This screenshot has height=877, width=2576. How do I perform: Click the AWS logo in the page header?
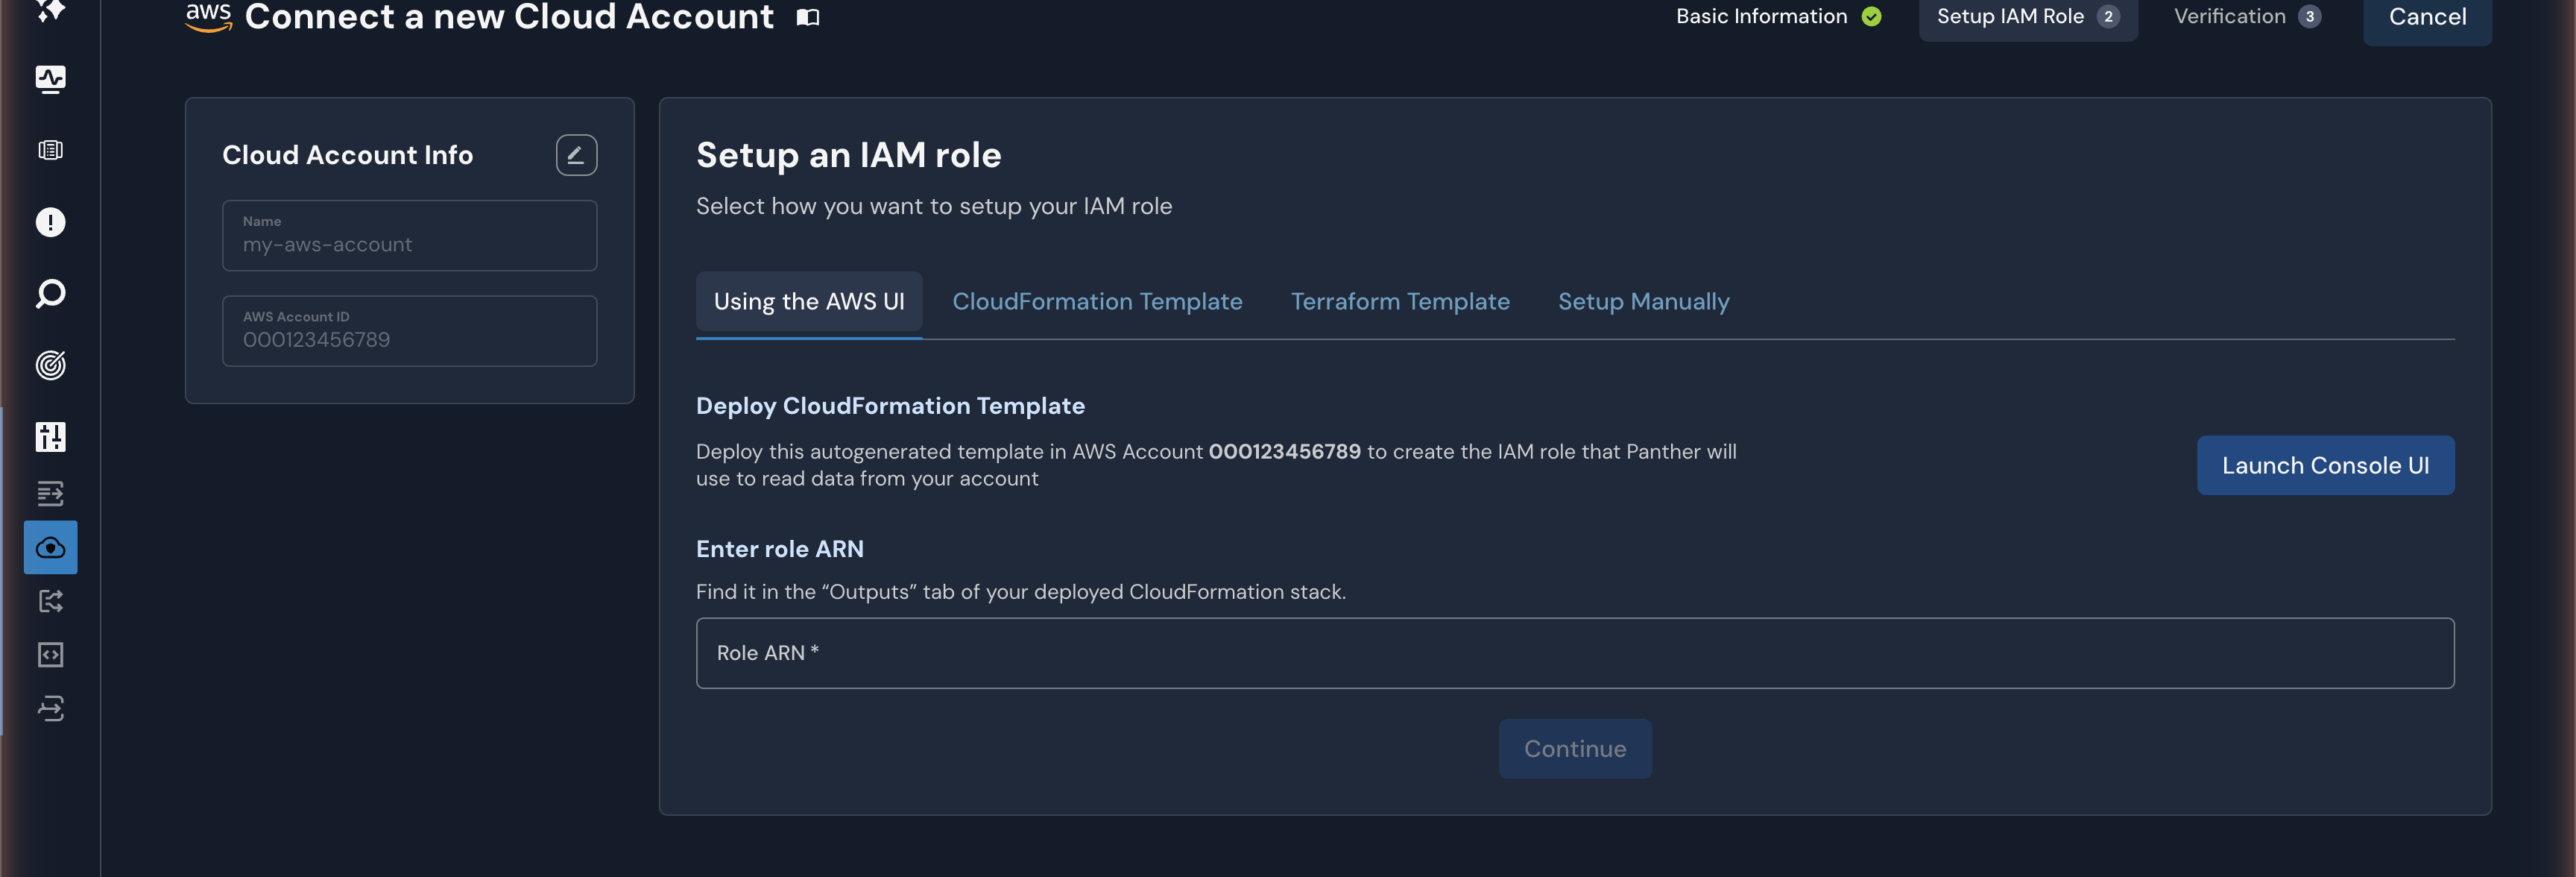pyautogui.click(x=208, y=17)
